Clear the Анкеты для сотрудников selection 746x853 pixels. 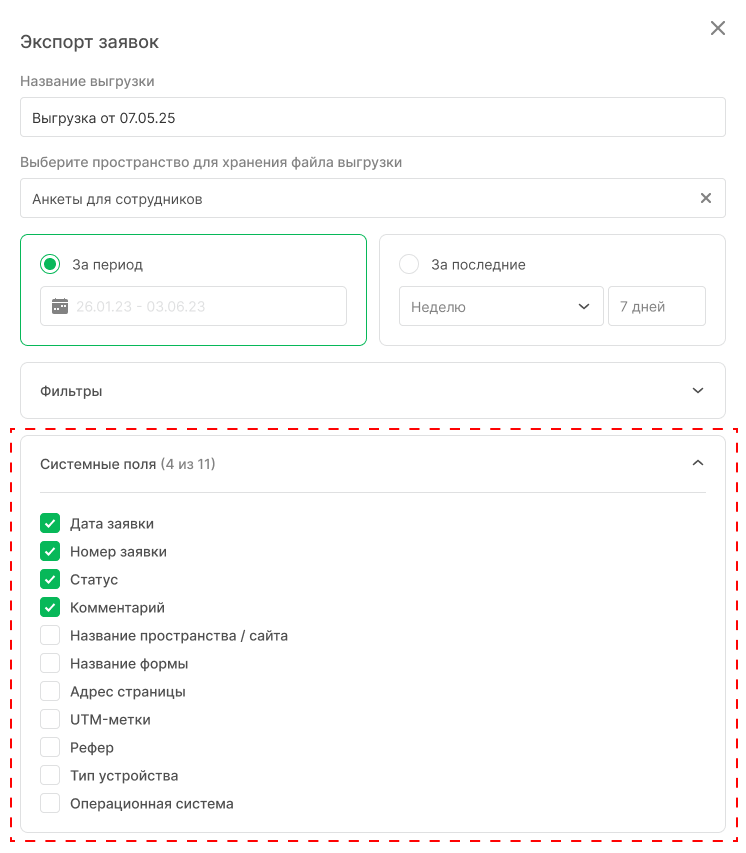706,198
